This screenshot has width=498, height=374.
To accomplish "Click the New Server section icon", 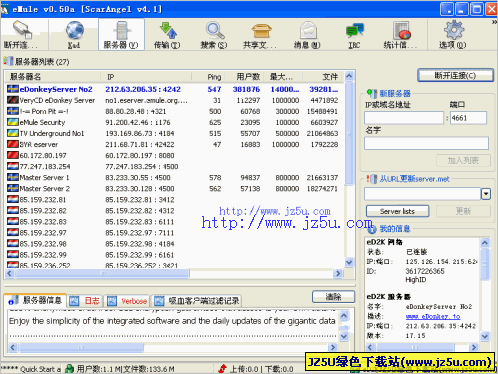I will [x=372, y=93].
